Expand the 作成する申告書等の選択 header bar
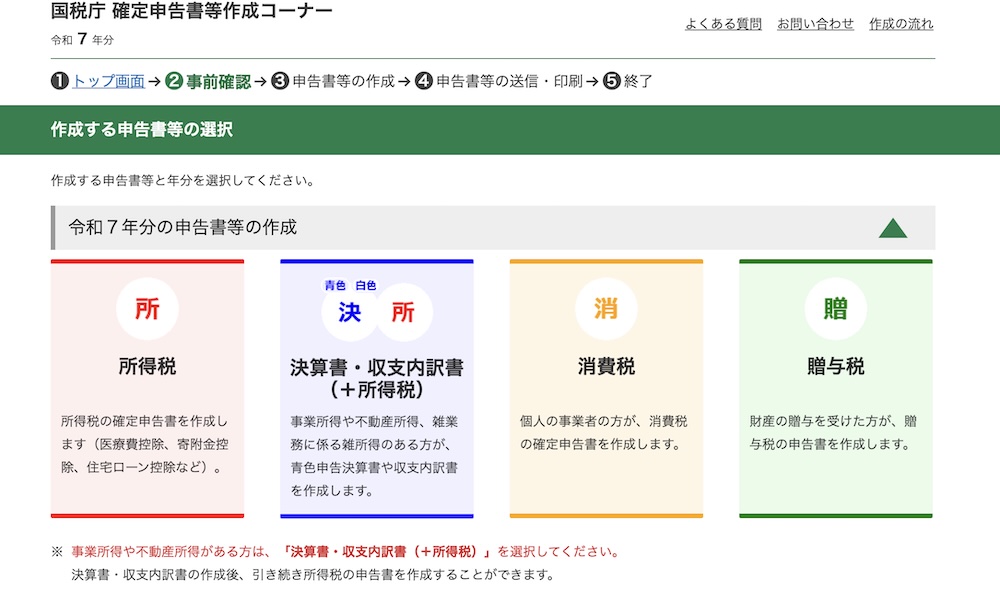Viewport: 1000px width, 603px height. (140, 130)
